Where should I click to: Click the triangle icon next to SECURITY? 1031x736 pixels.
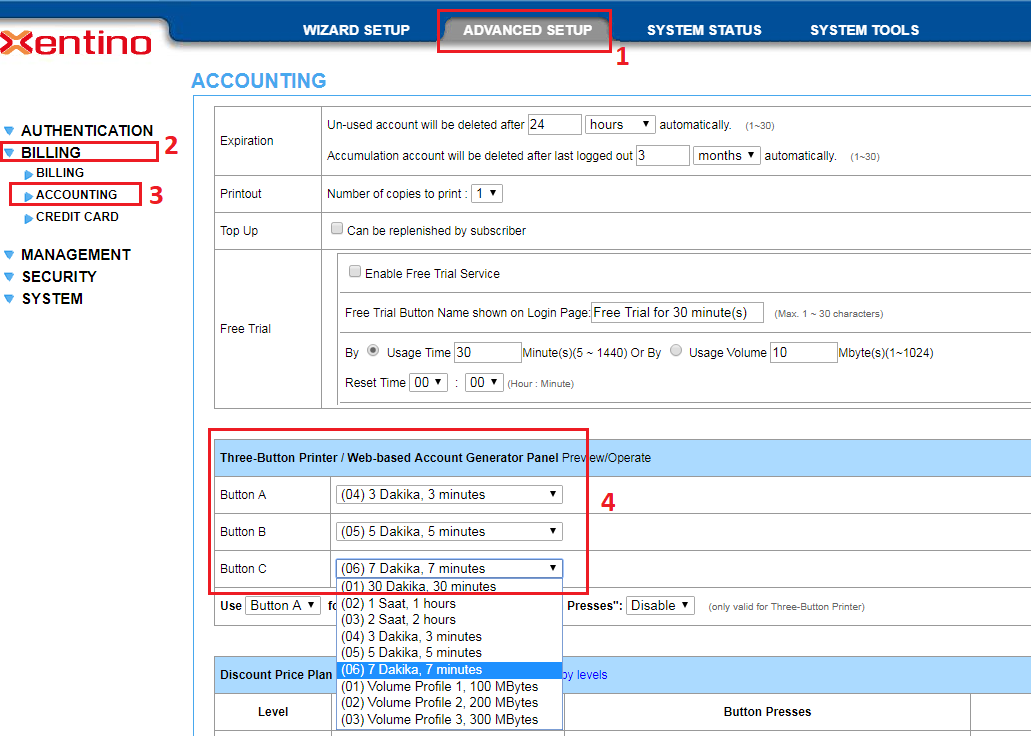[10, 277]
